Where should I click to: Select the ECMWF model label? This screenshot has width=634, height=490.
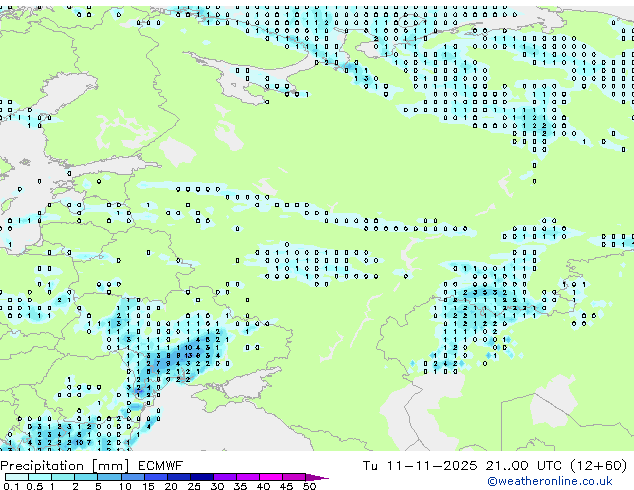(x=160, y=466)
